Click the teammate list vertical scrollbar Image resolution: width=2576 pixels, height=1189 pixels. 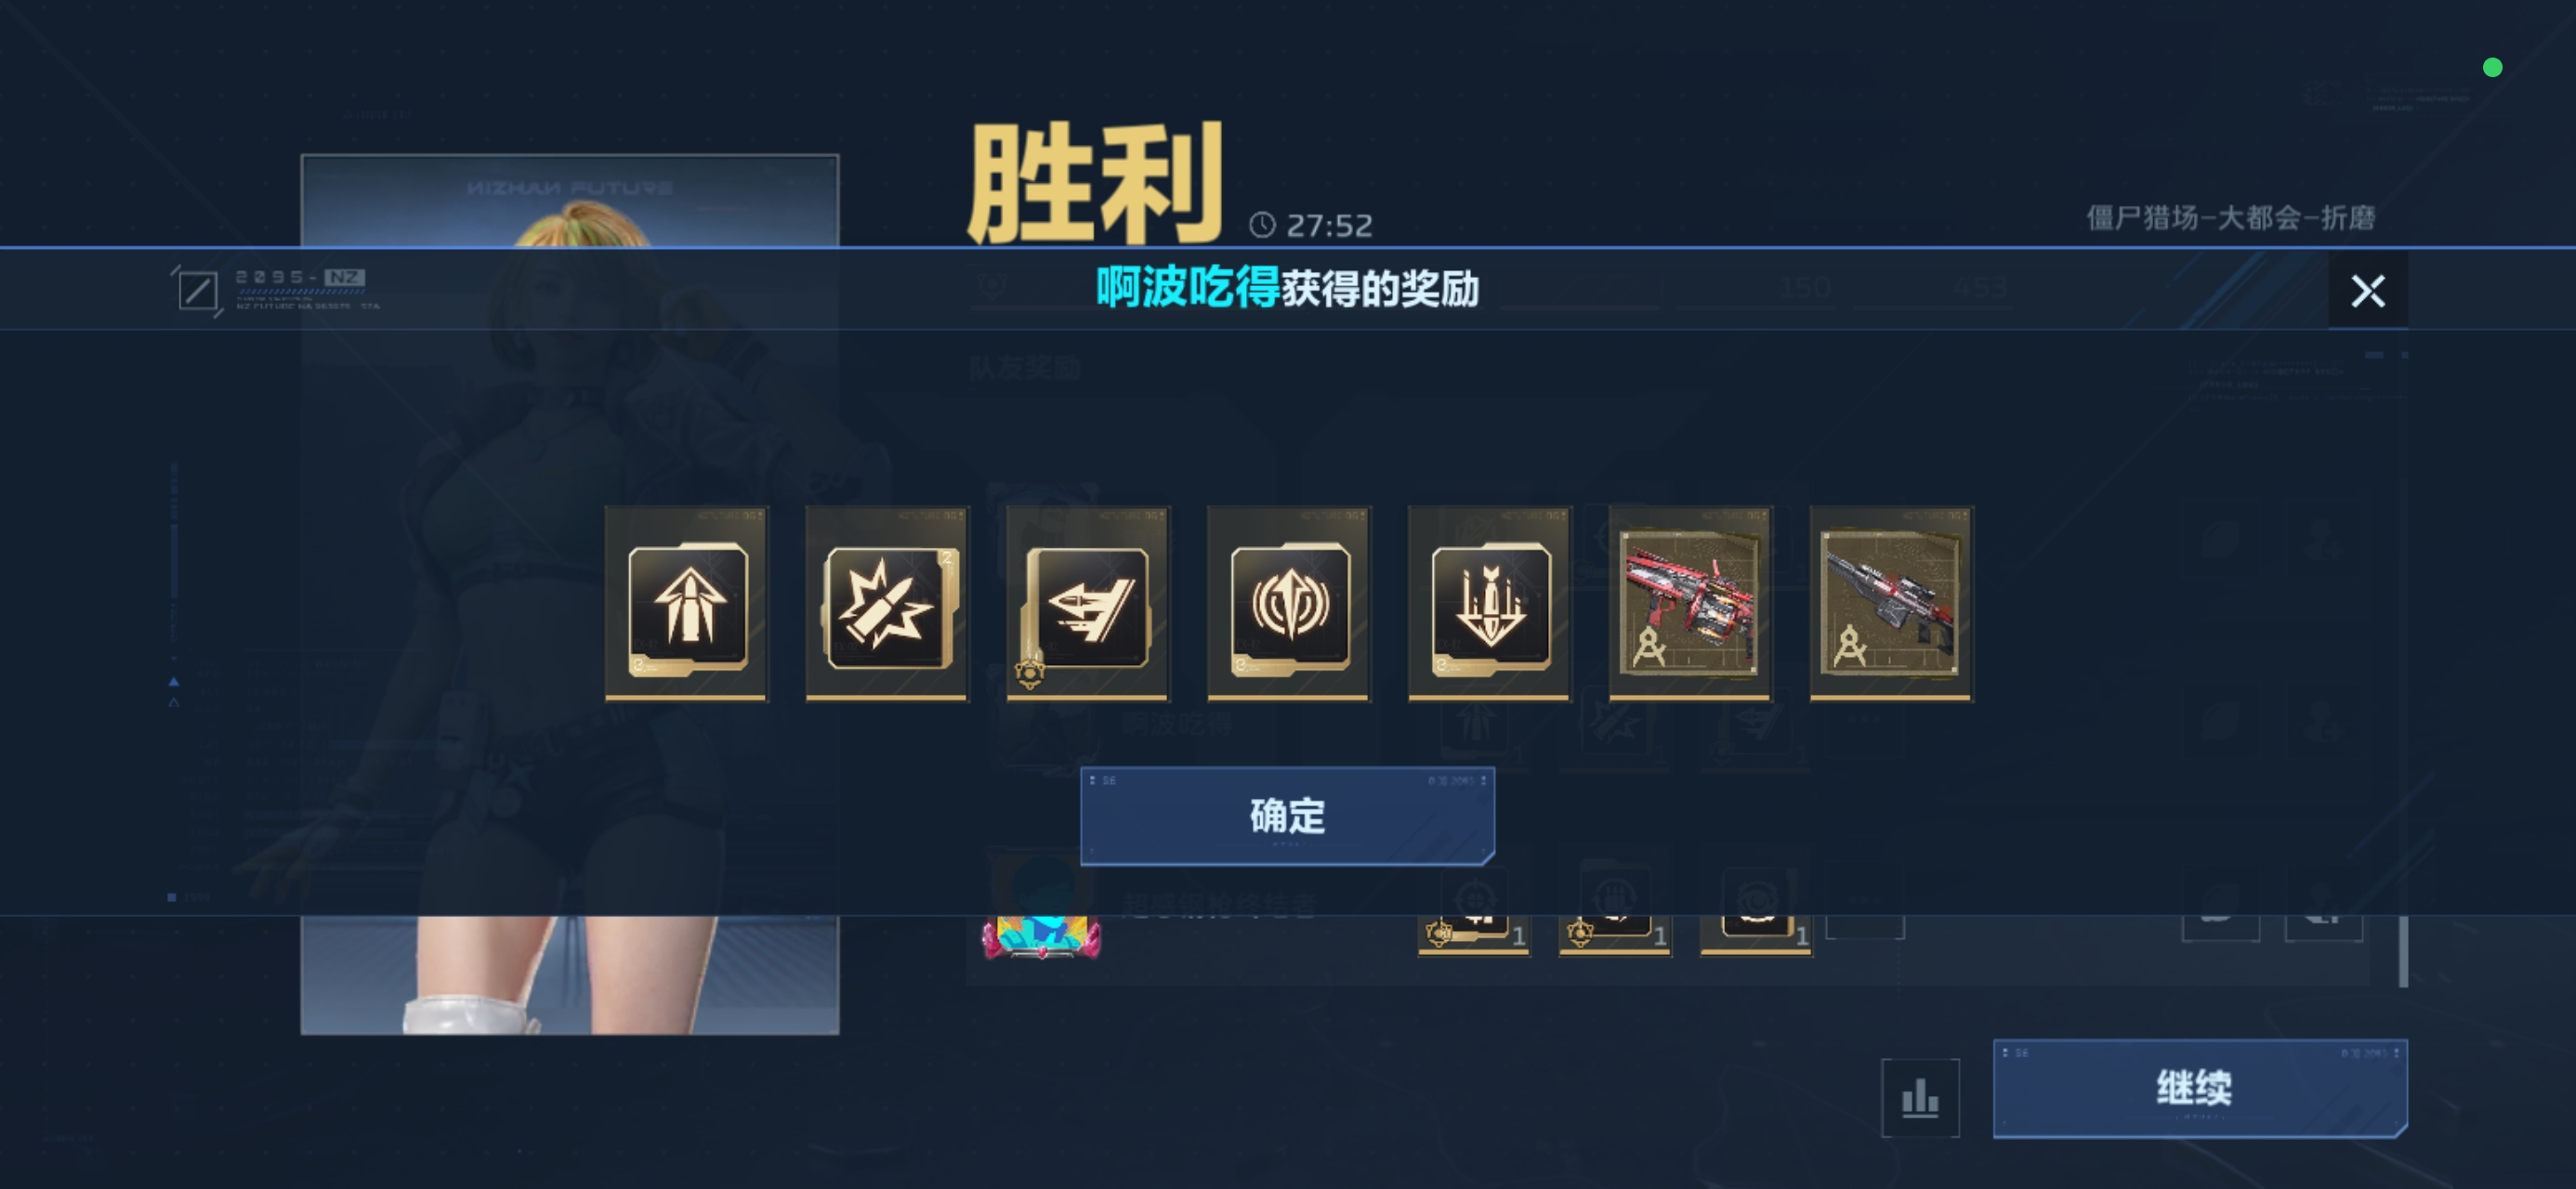[2404, 952]
